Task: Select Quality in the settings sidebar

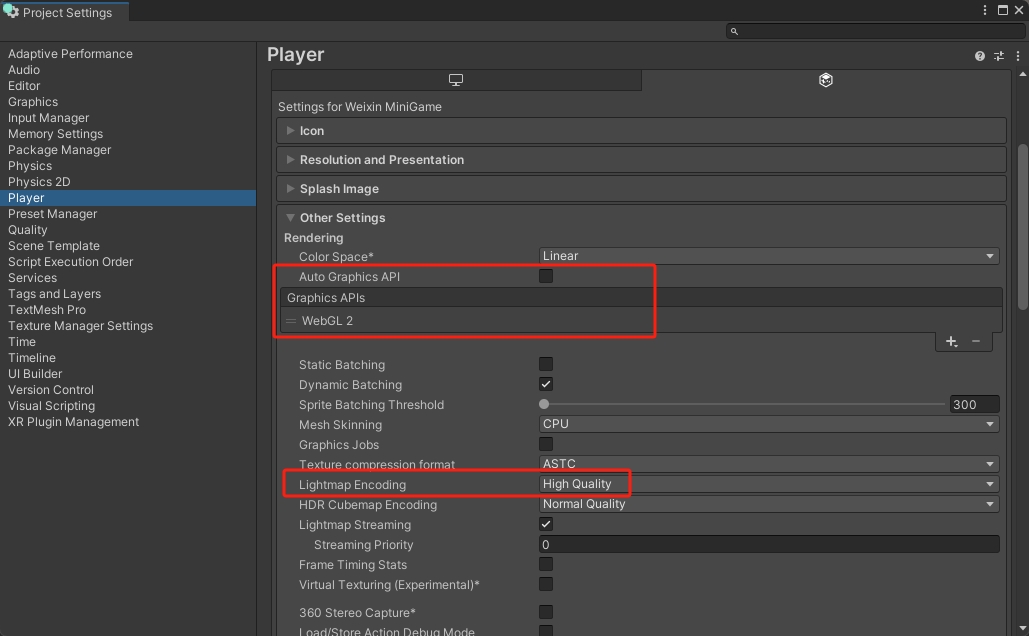Action: click(28, 230)
